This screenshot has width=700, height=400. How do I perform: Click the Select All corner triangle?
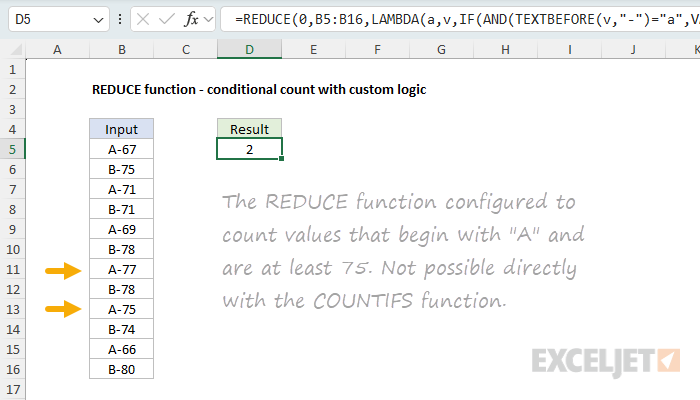(x=16, y=49)
